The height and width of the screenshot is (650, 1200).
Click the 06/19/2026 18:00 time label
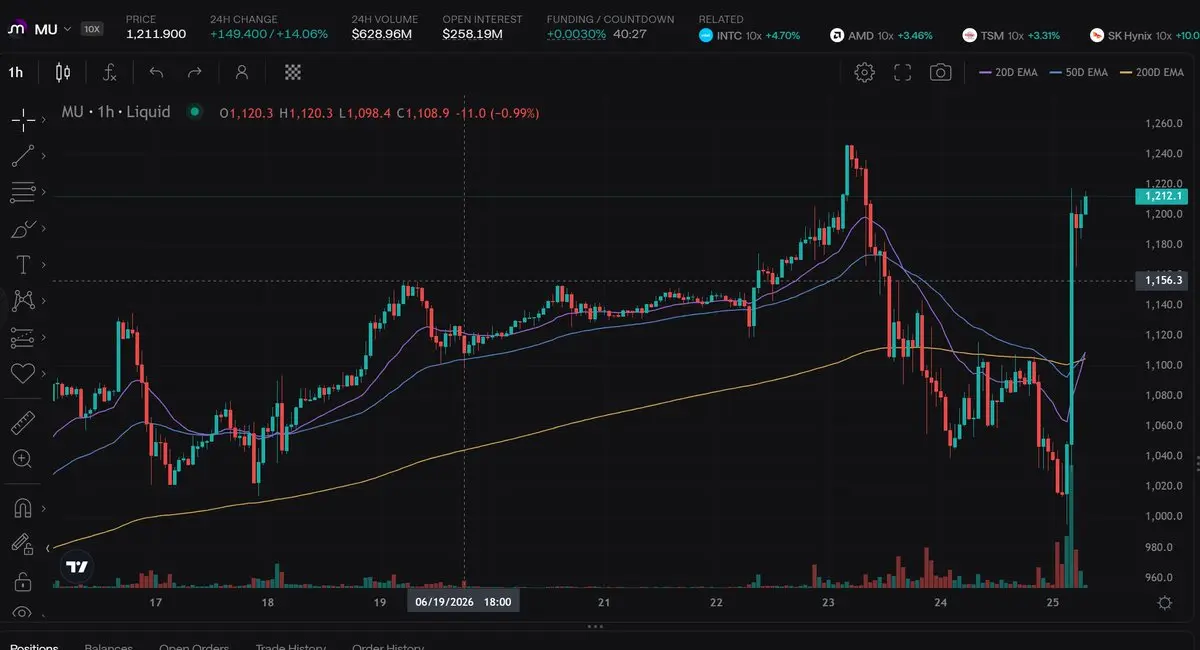point(463,602)
